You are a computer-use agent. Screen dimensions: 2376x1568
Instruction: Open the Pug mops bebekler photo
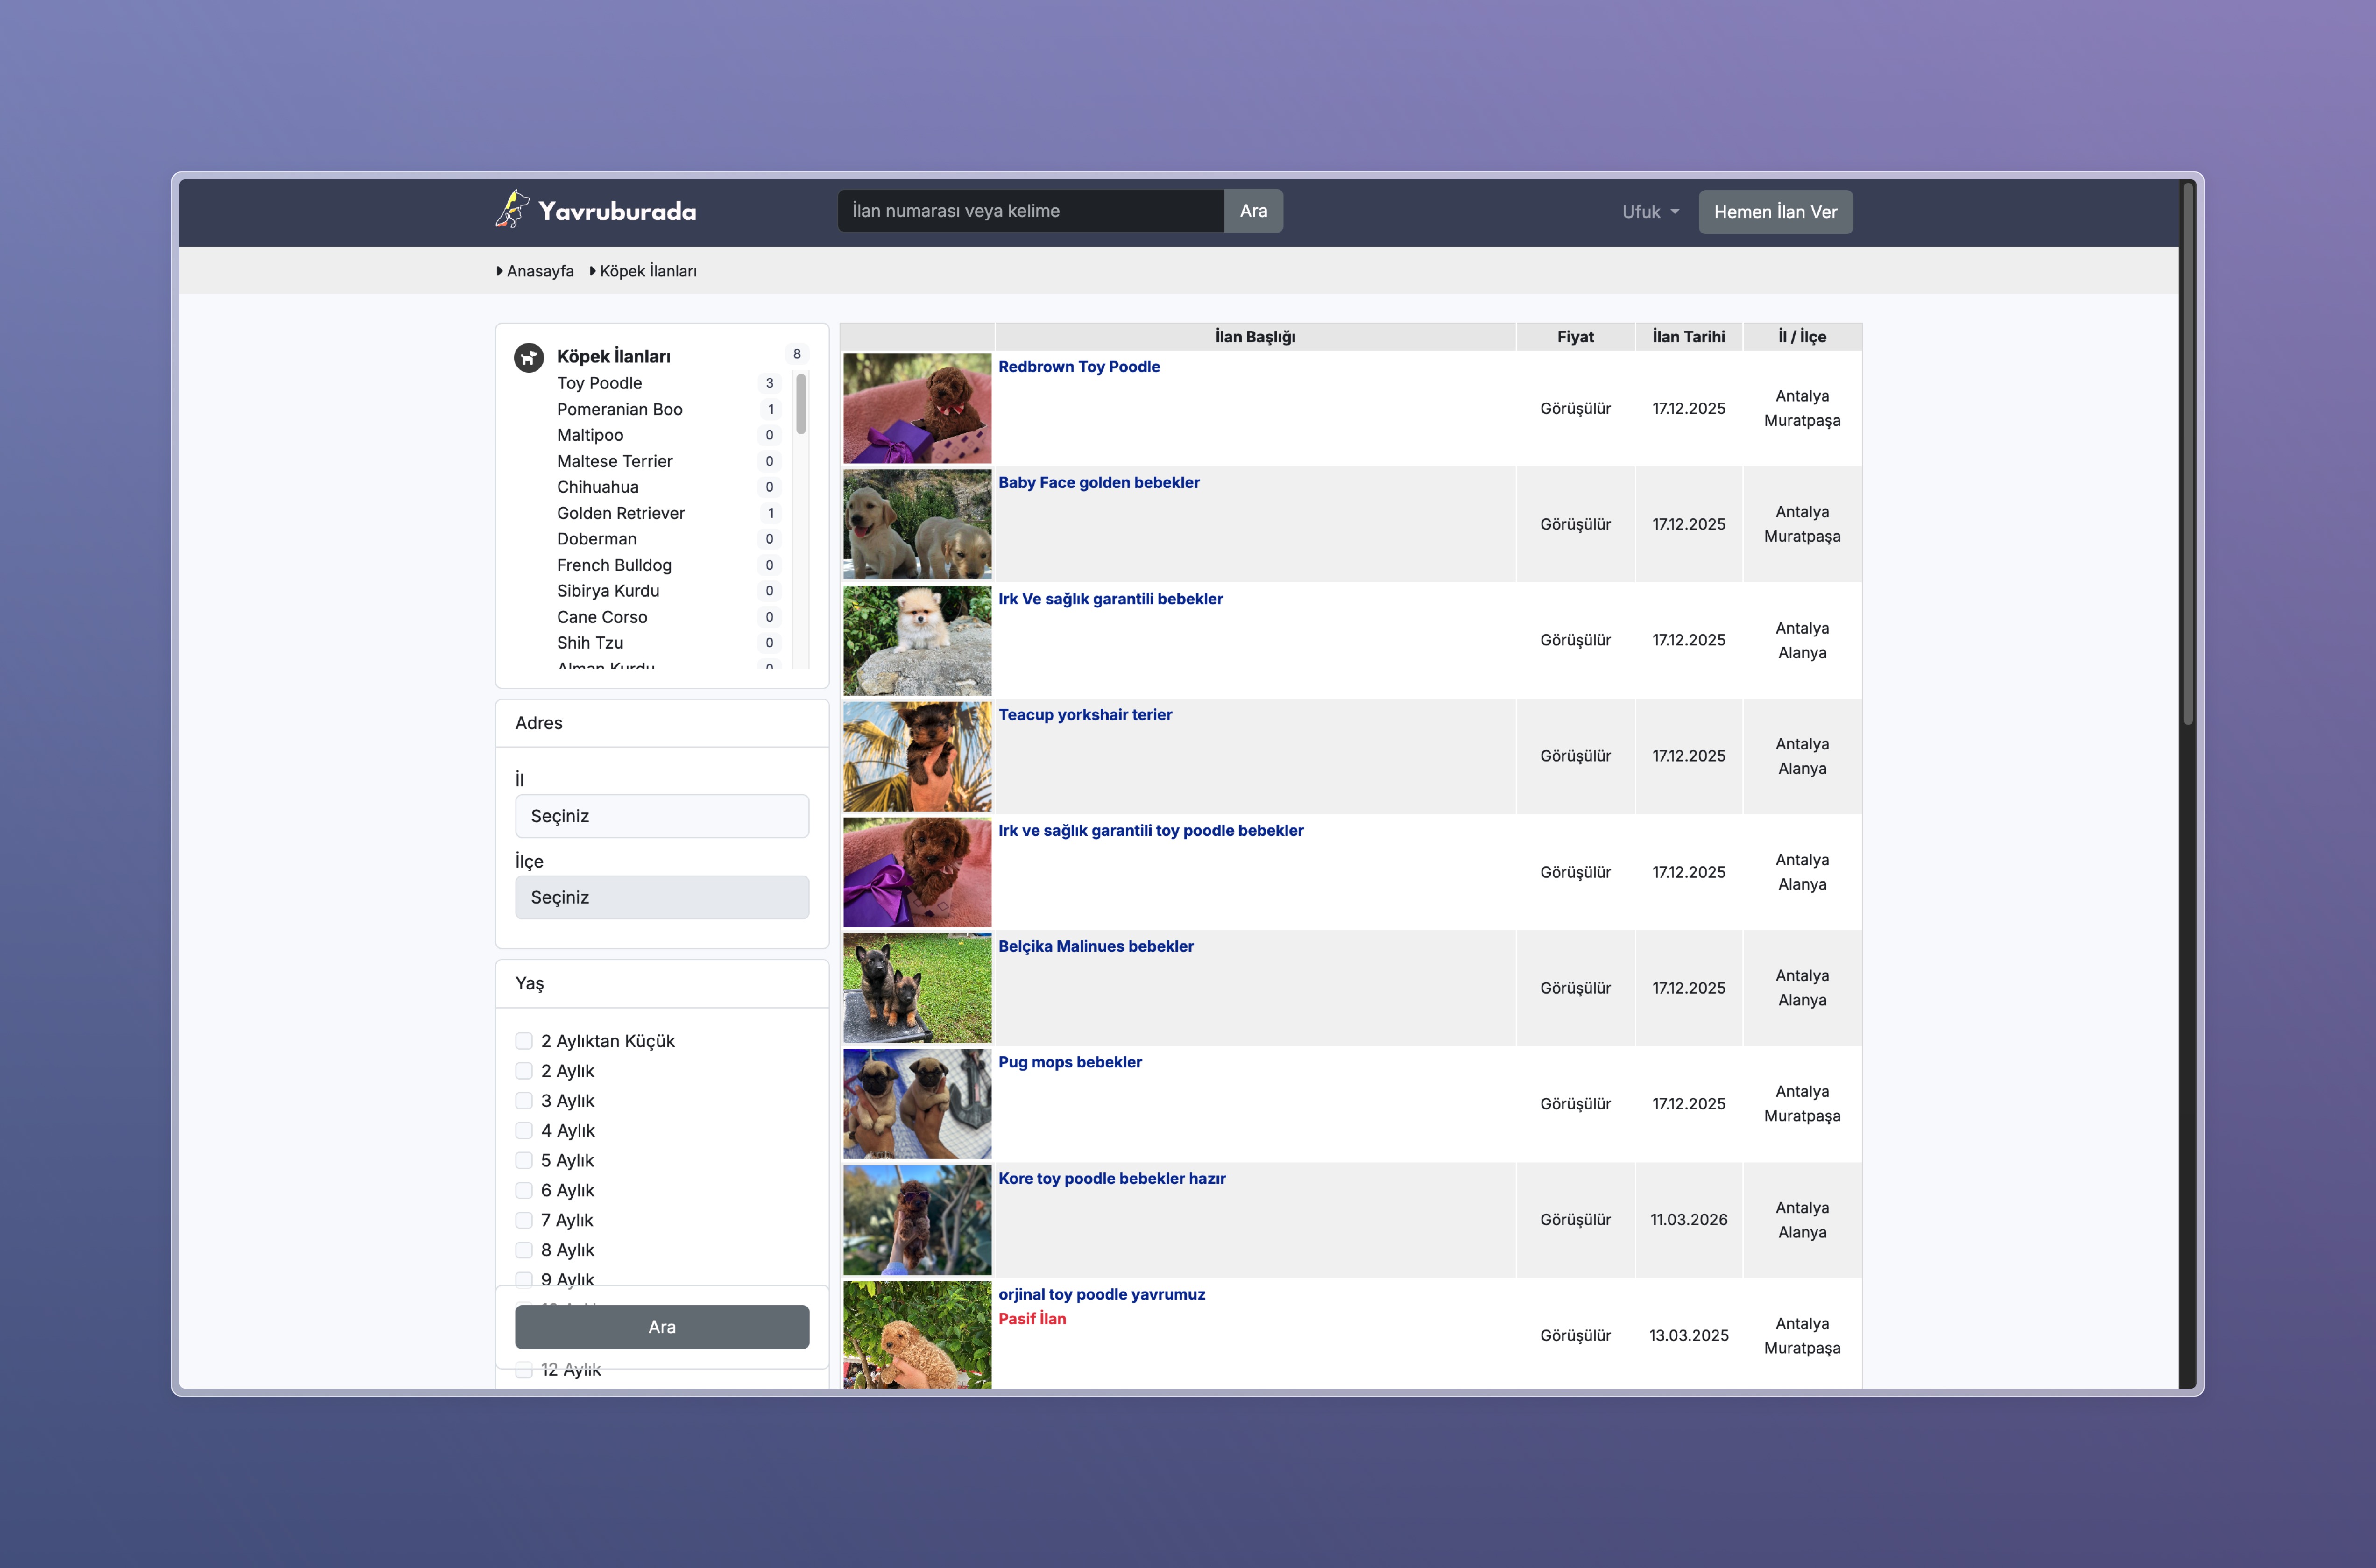[x=916, y=1103]
